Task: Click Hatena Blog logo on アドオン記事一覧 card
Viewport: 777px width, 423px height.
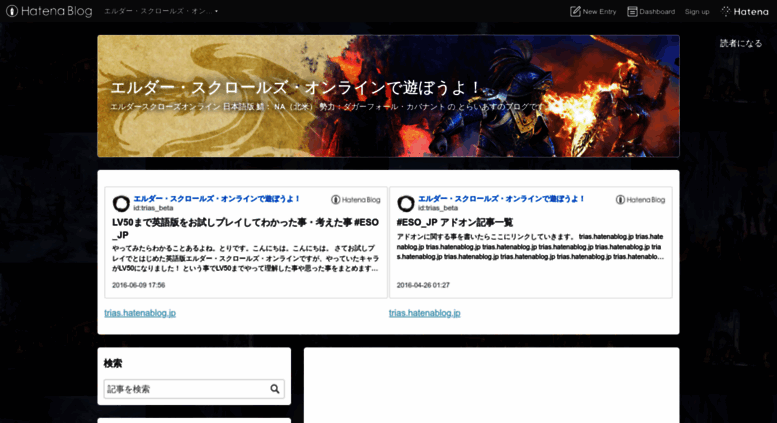Action: click(640, 200)
